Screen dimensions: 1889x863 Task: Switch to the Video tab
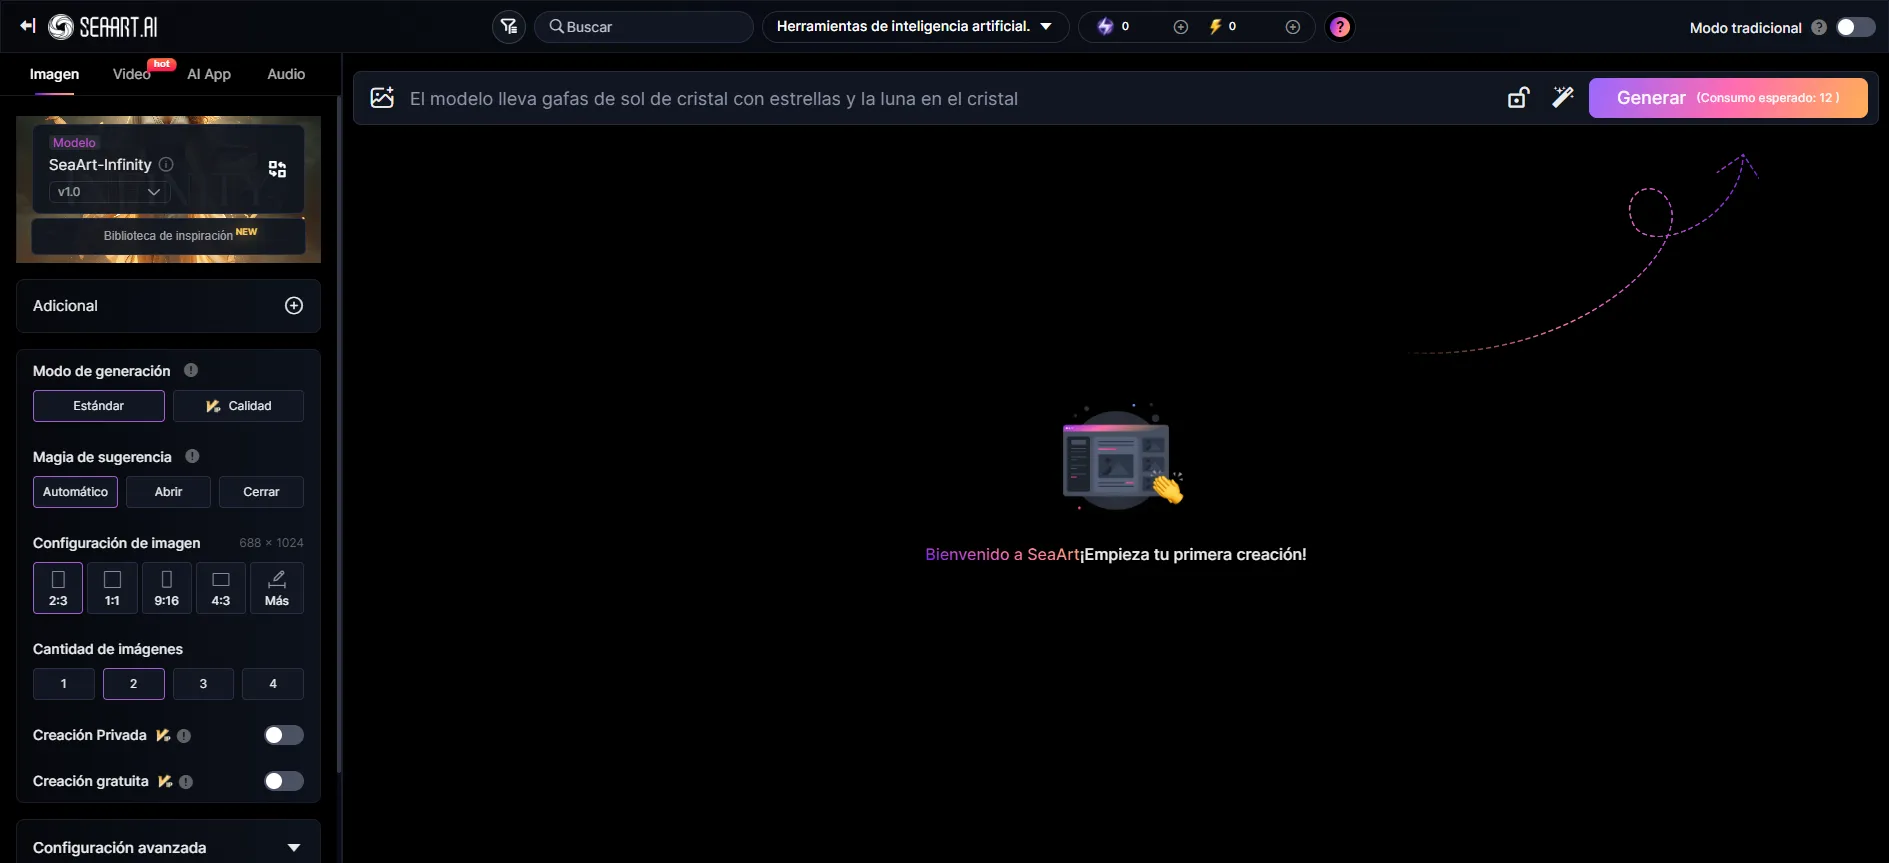132,74
